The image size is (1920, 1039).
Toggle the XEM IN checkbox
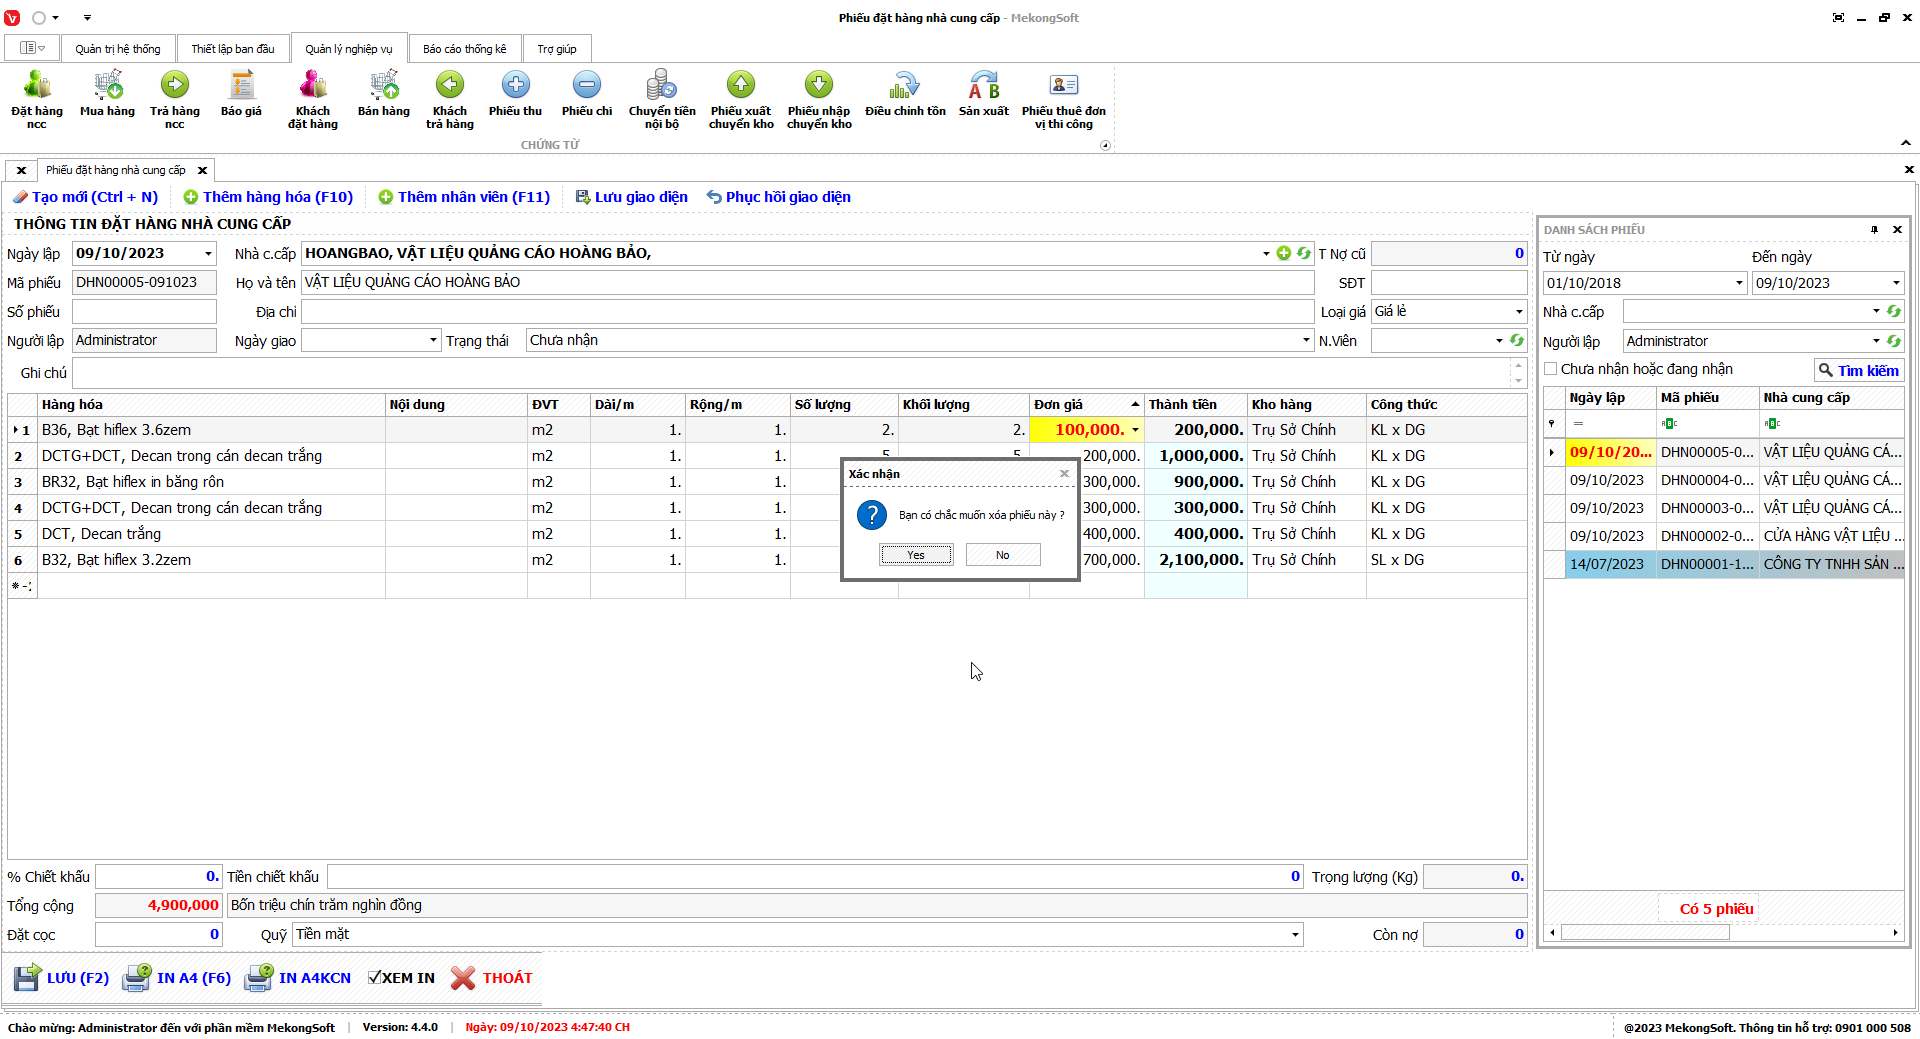click(374, 978)
